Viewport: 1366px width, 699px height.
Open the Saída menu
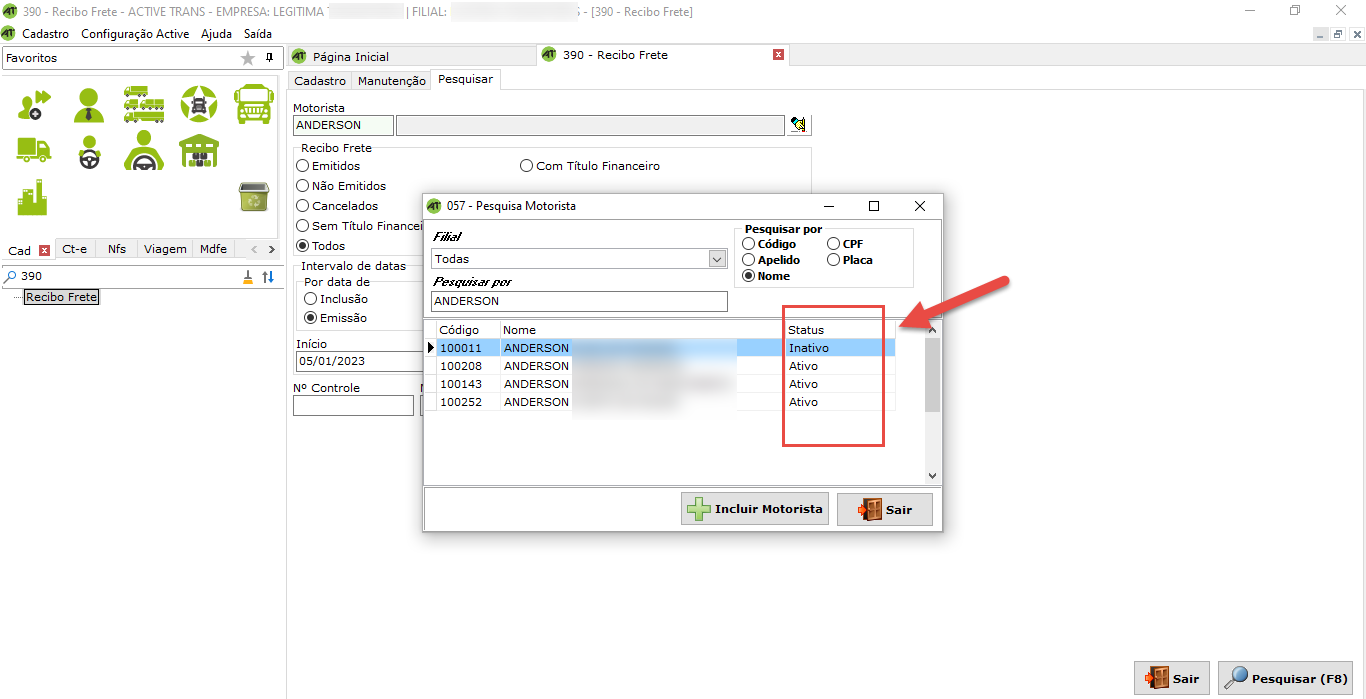(x=258, y=34)
